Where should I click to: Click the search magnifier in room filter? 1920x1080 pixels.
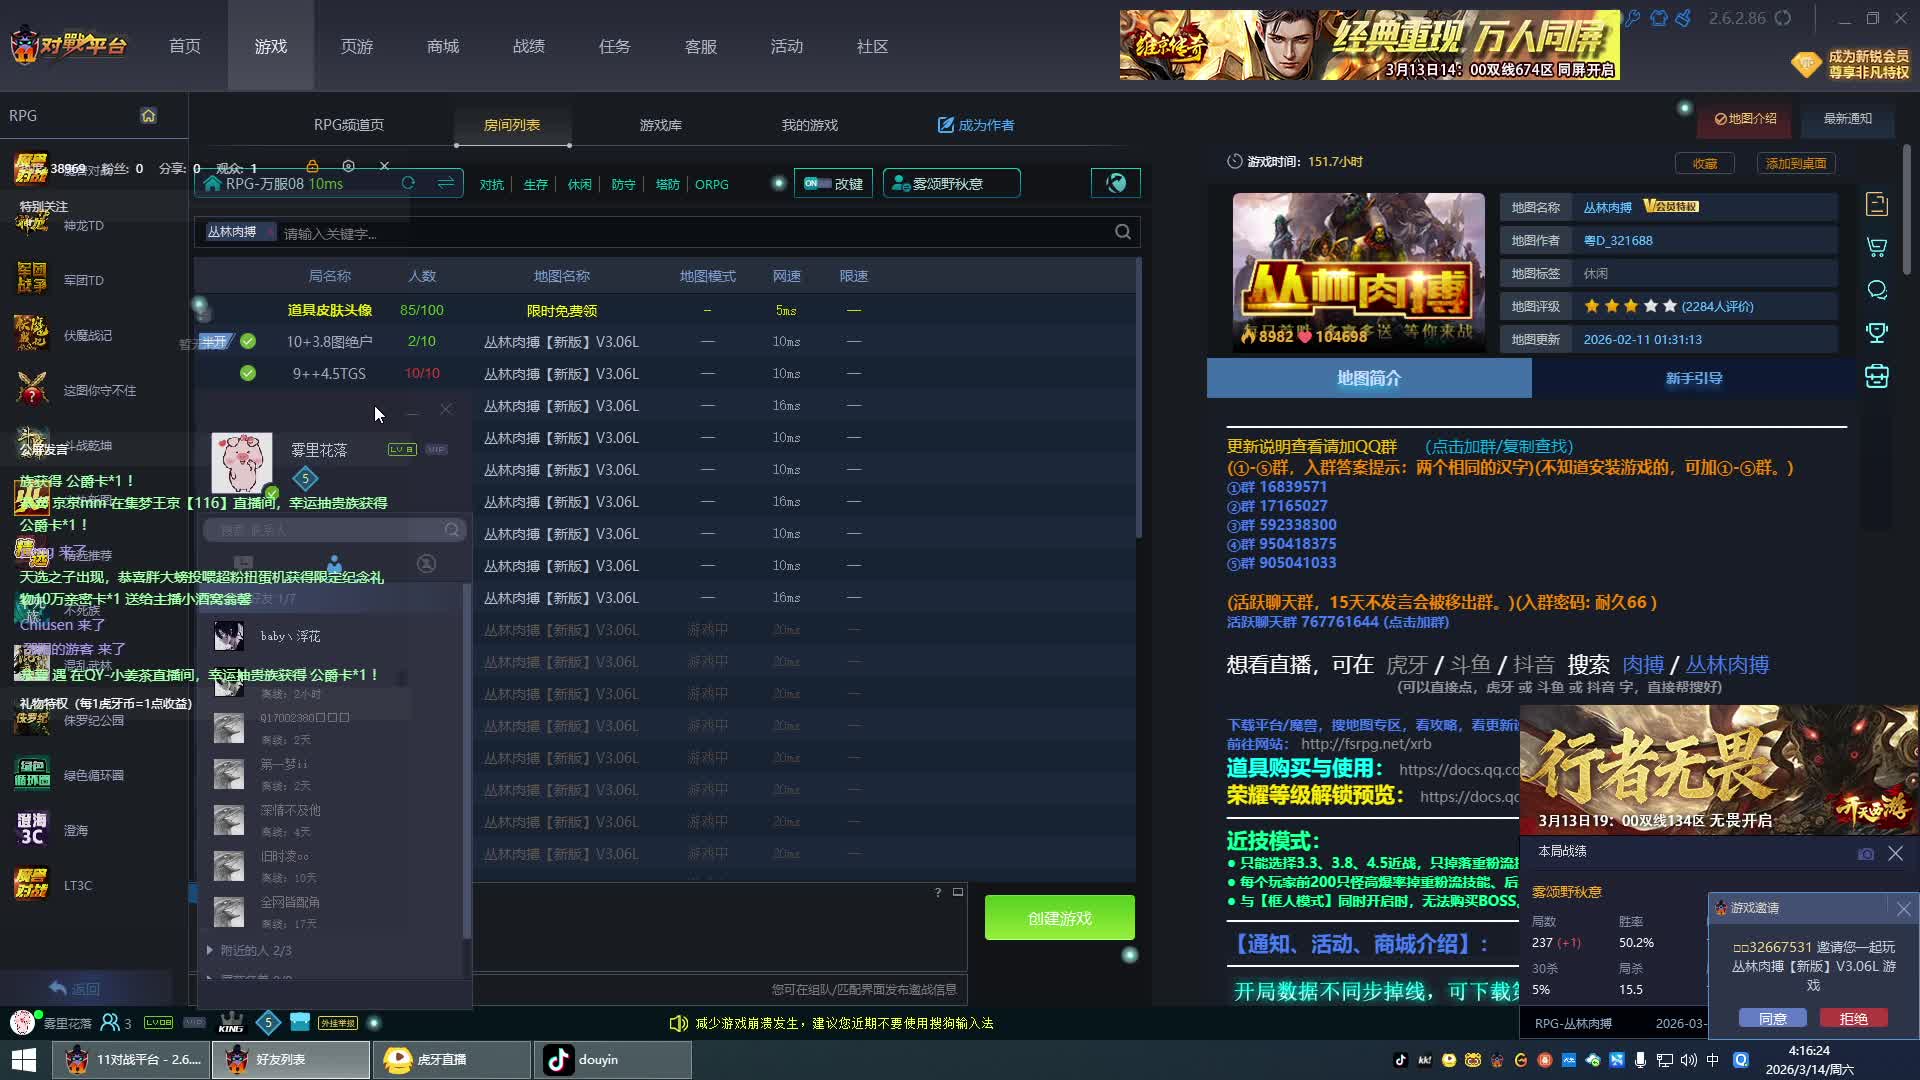point(1123,232)
